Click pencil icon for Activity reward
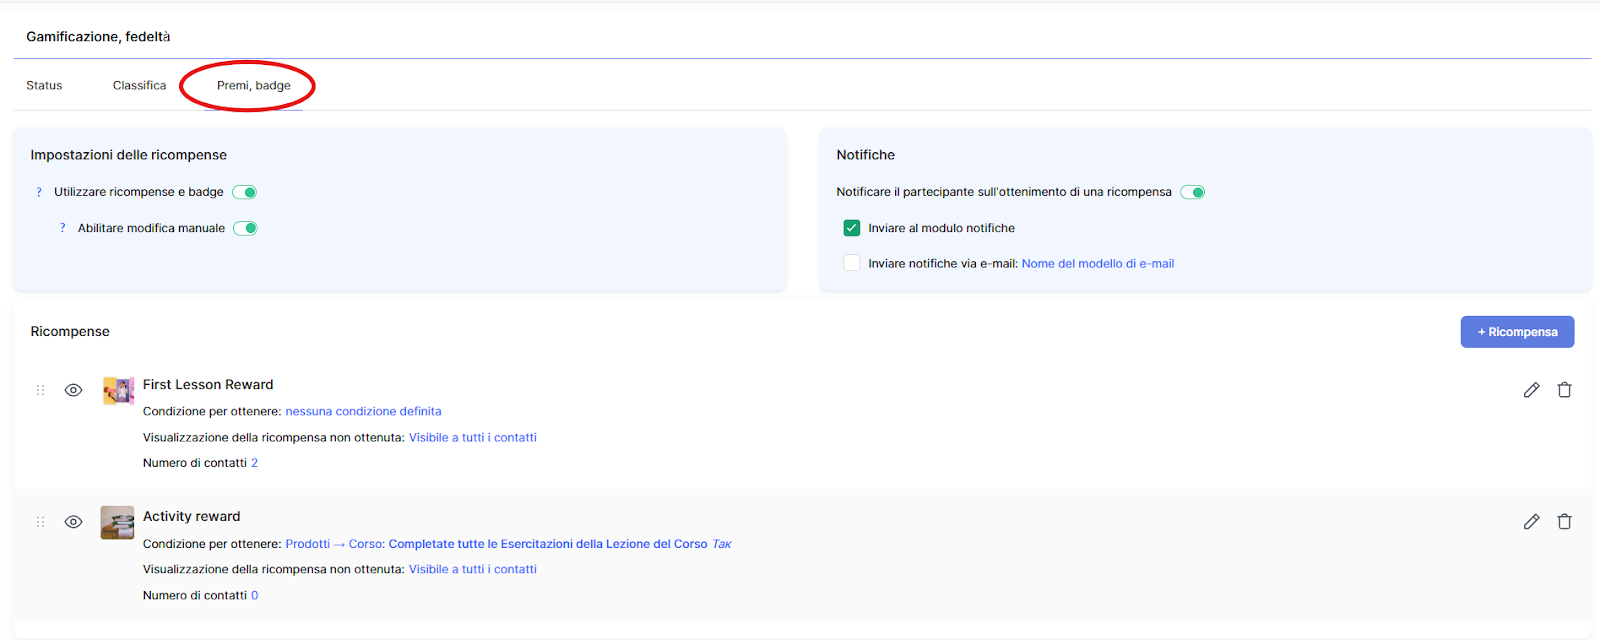Image resolution: width=1600 pixels, height=640 pixels. [x=1531, y=522]
